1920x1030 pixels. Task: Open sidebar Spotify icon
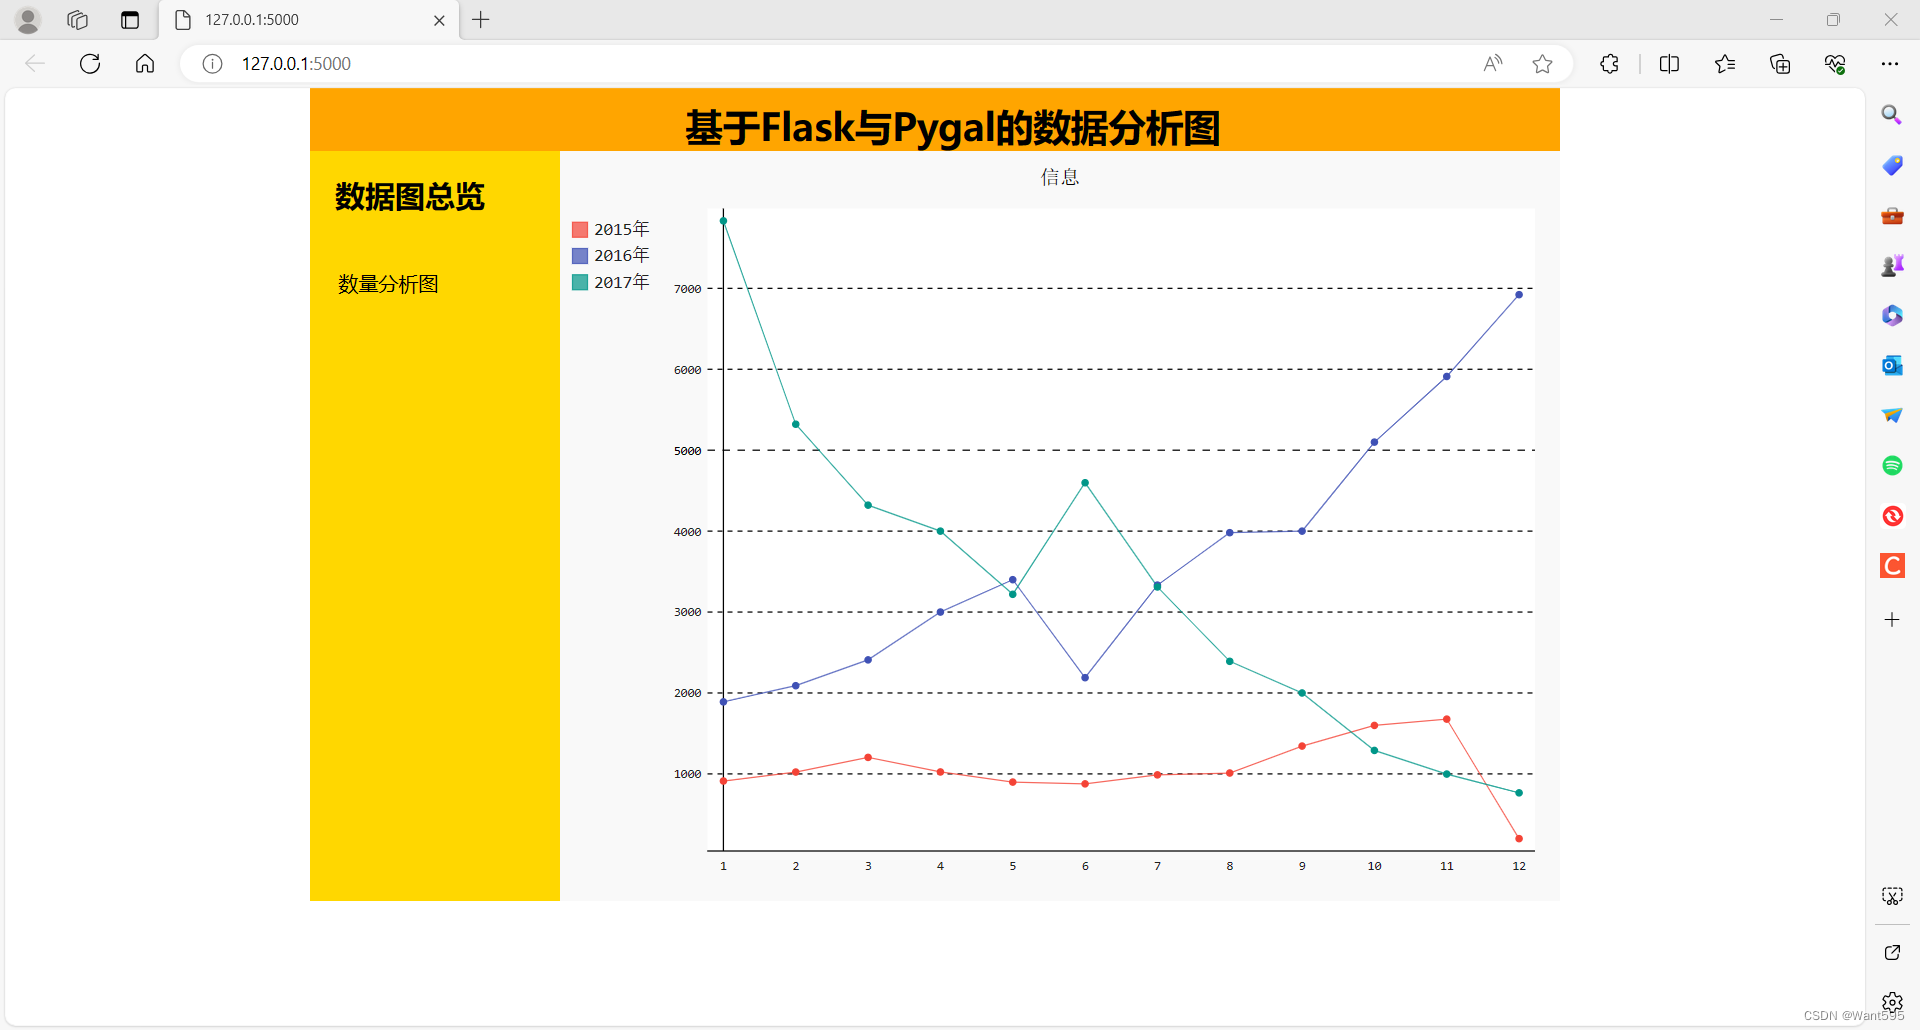pyautogui.click(x=1892, y=465)
